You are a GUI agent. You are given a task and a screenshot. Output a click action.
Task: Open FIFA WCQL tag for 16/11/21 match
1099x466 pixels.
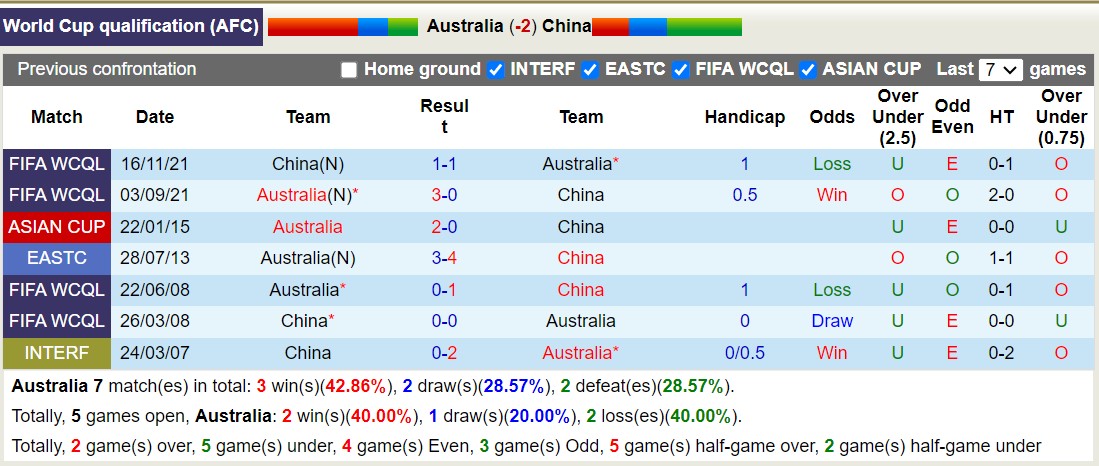point(57,165)
